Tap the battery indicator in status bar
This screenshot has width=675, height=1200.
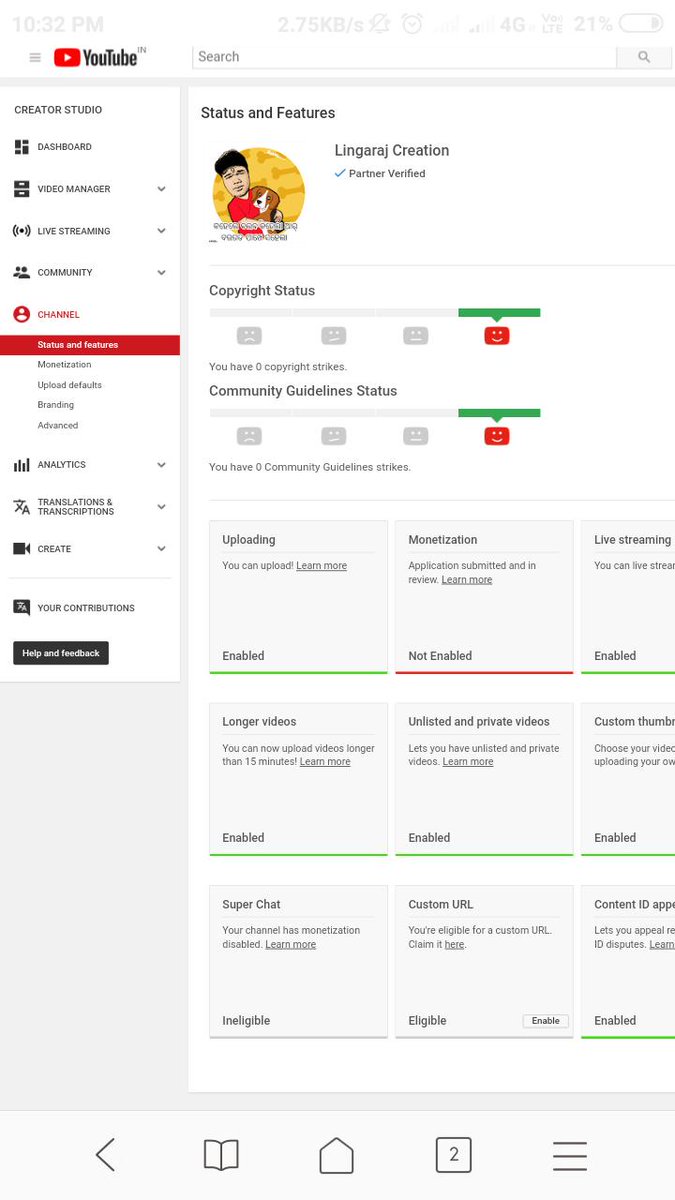click(641, 23)
